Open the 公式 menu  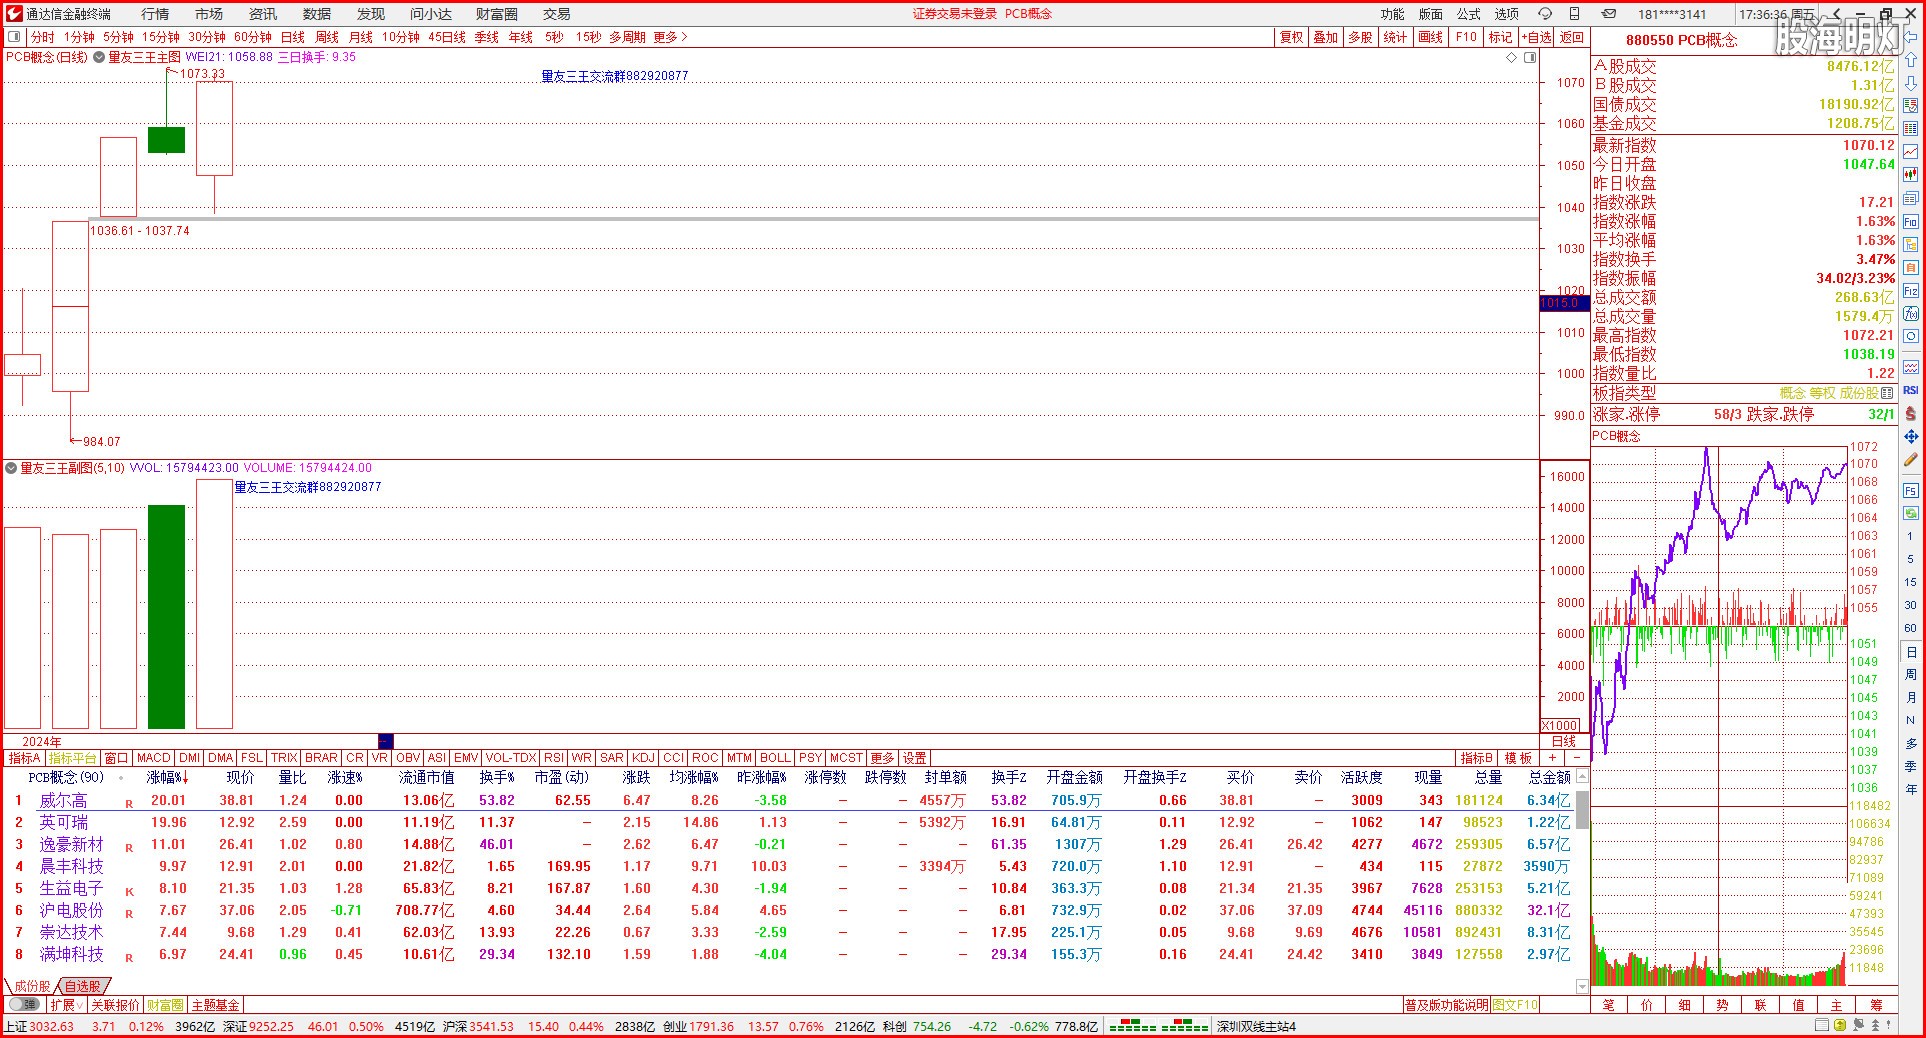pos(1469,14)
